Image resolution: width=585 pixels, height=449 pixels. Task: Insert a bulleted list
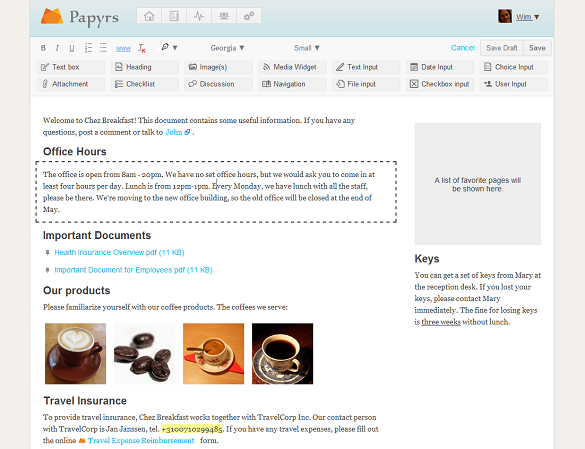click(x=103, y=48)
